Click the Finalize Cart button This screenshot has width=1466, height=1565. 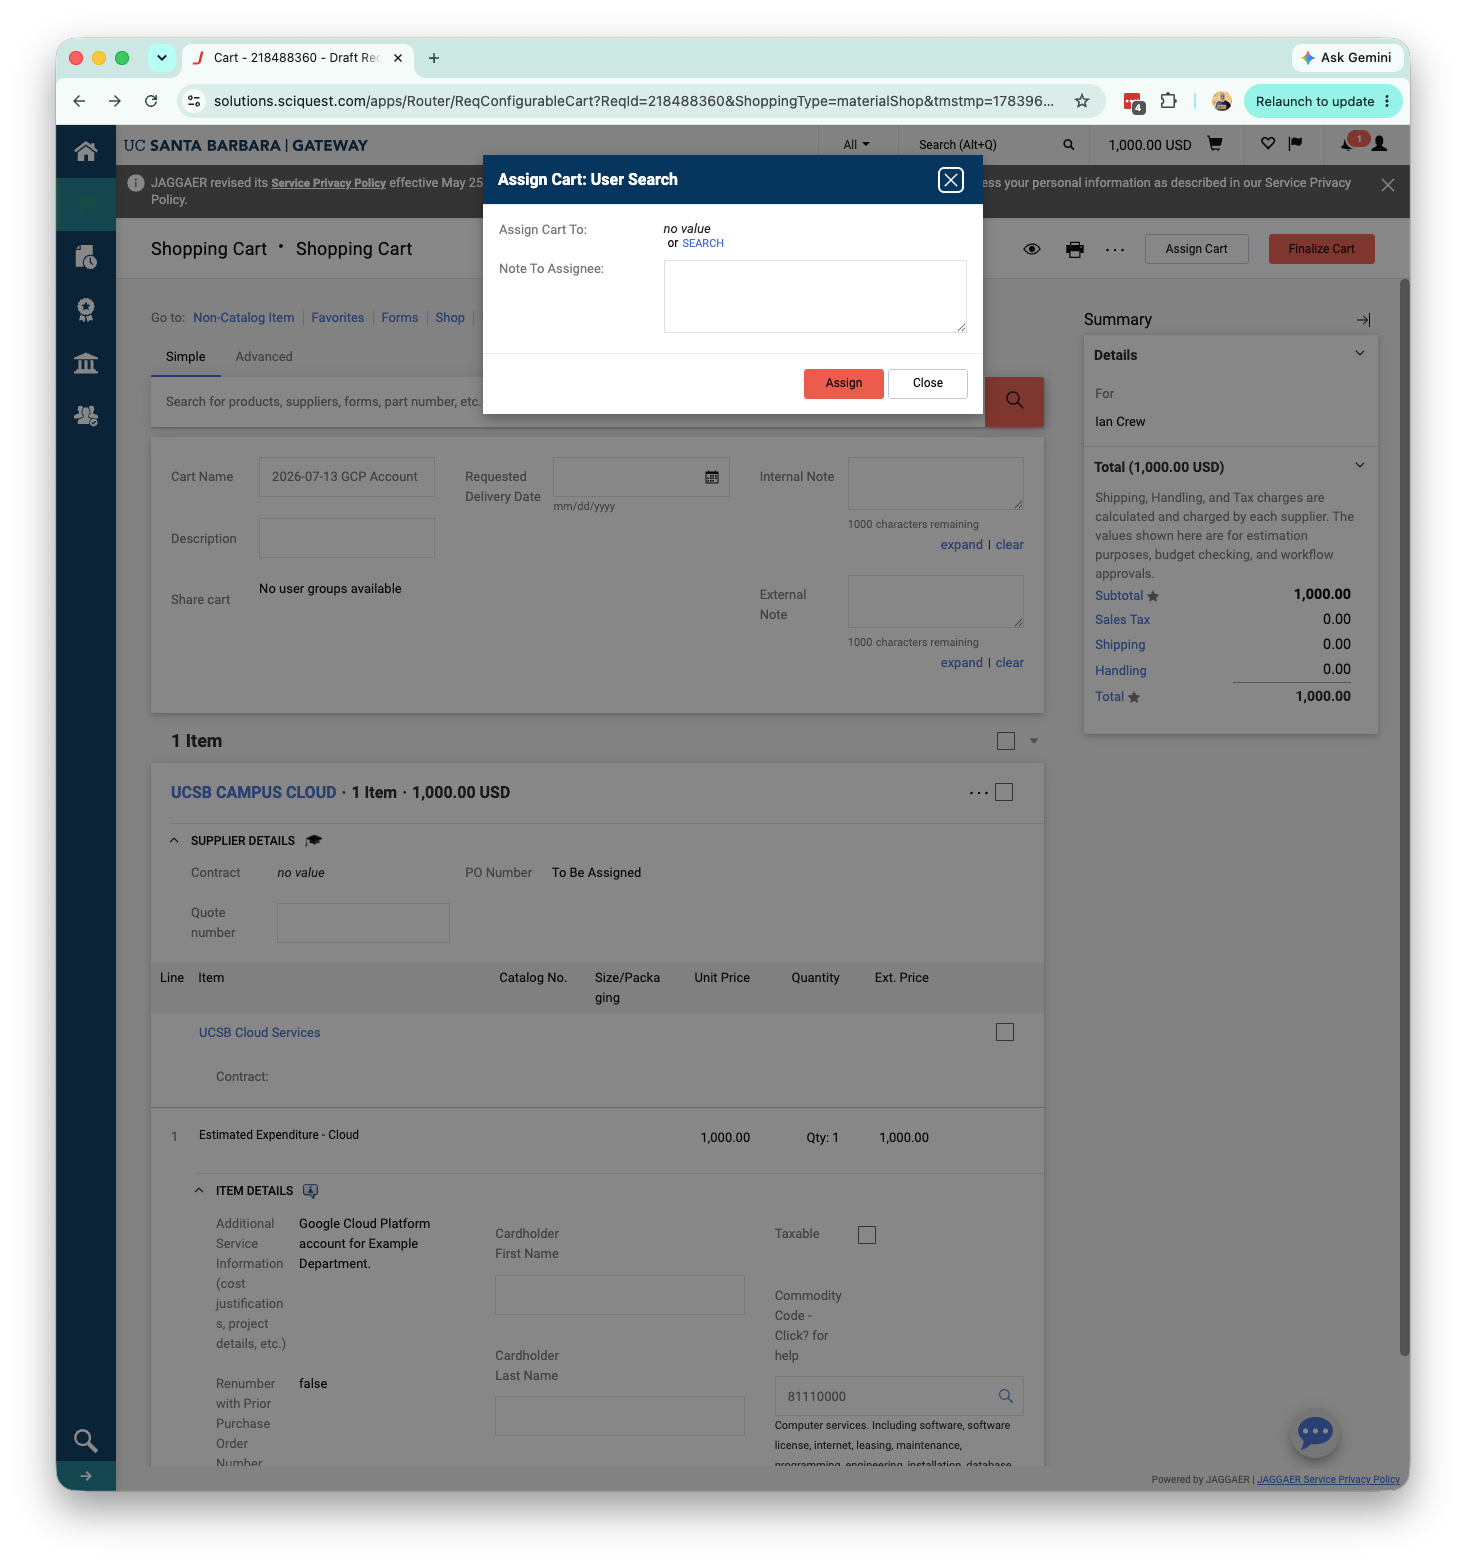[x=1322, y=249]
